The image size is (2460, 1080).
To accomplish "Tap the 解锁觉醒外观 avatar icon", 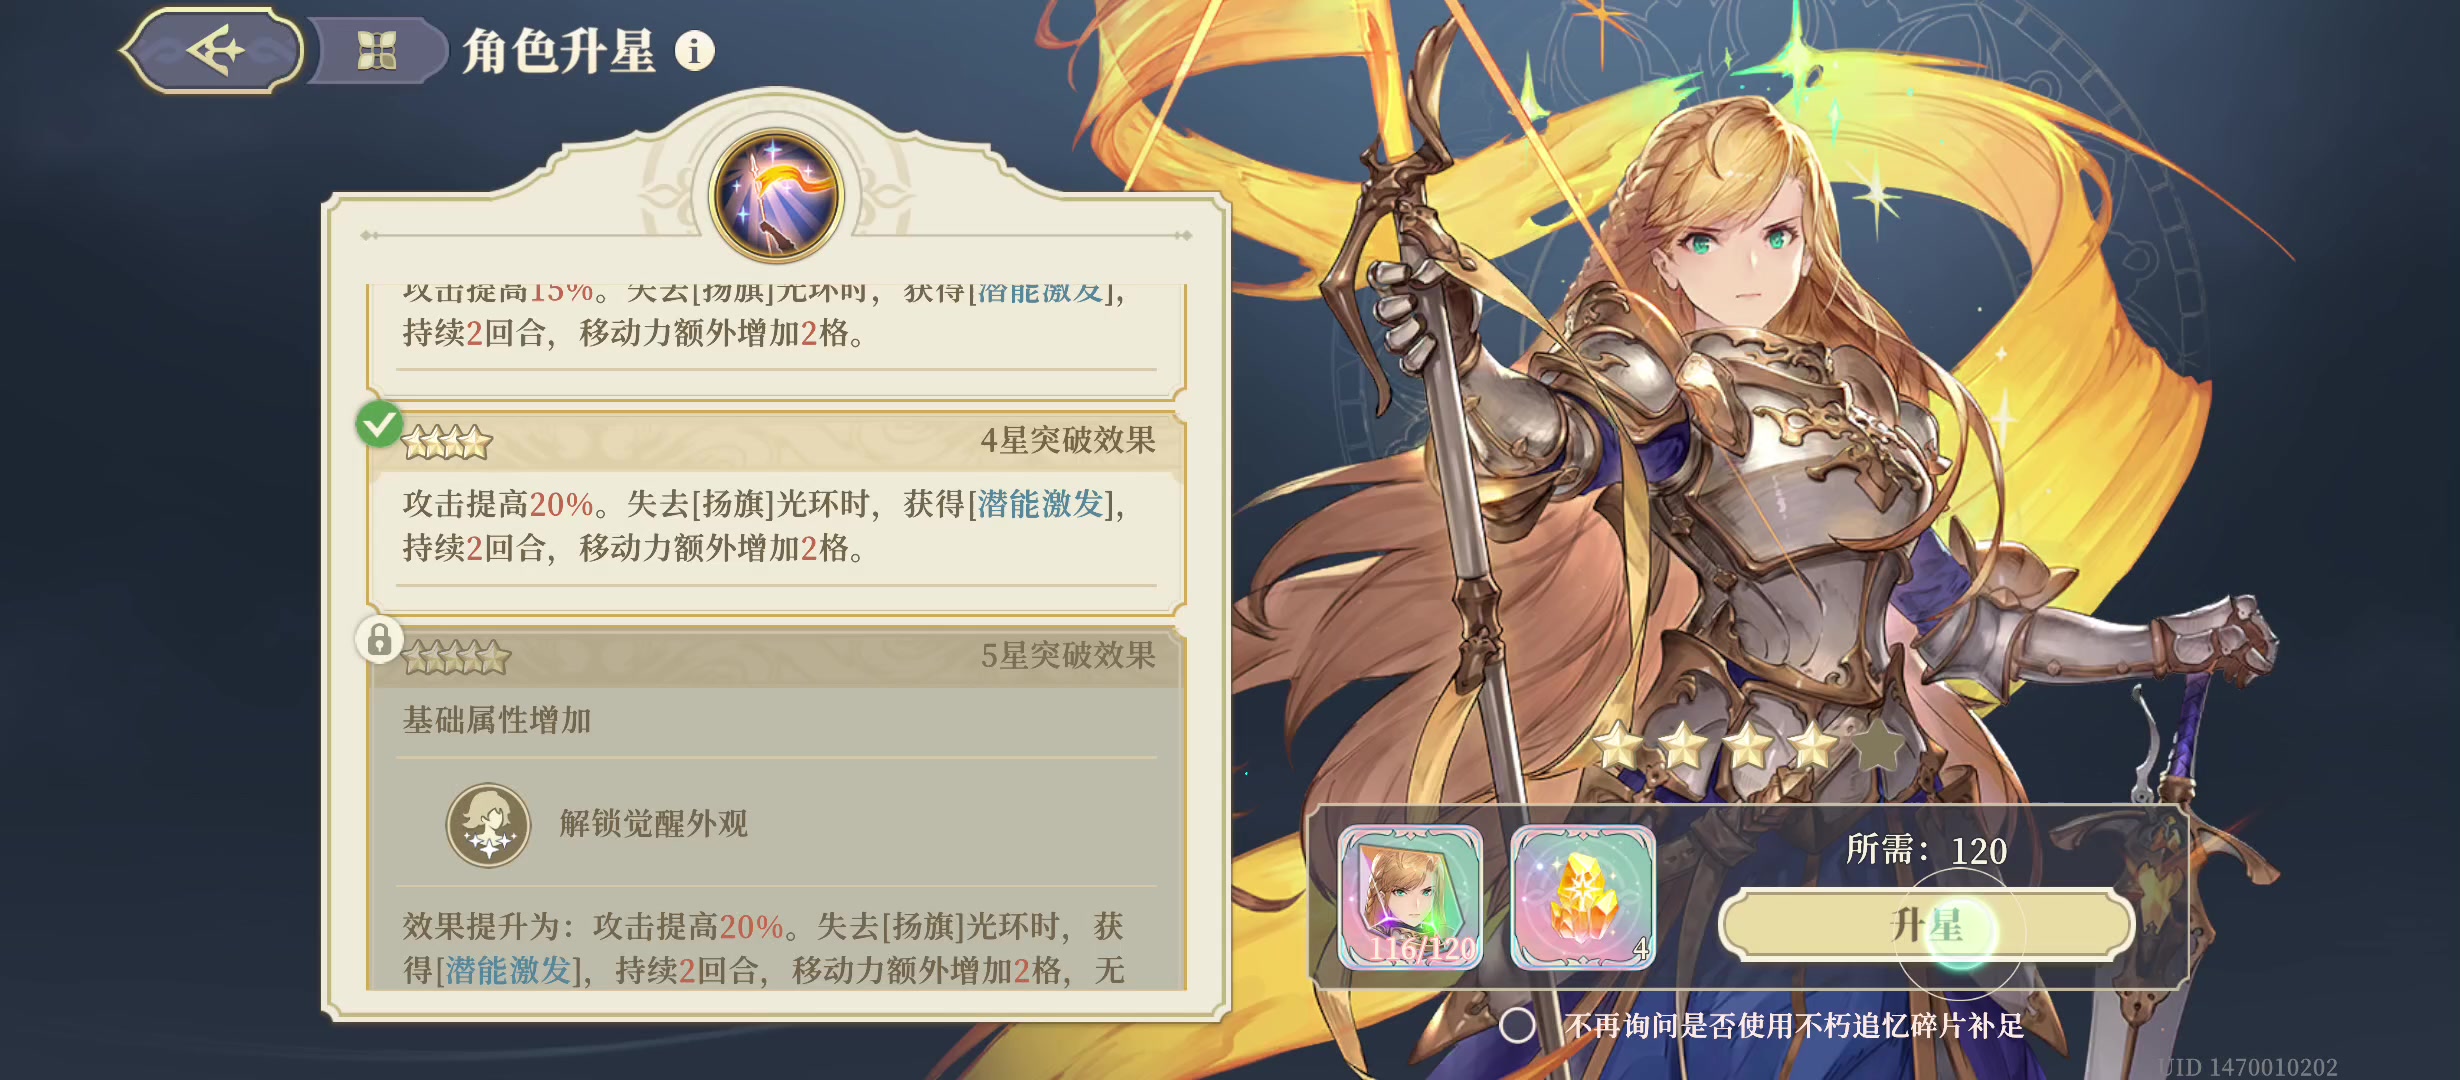I will point(488,824).
